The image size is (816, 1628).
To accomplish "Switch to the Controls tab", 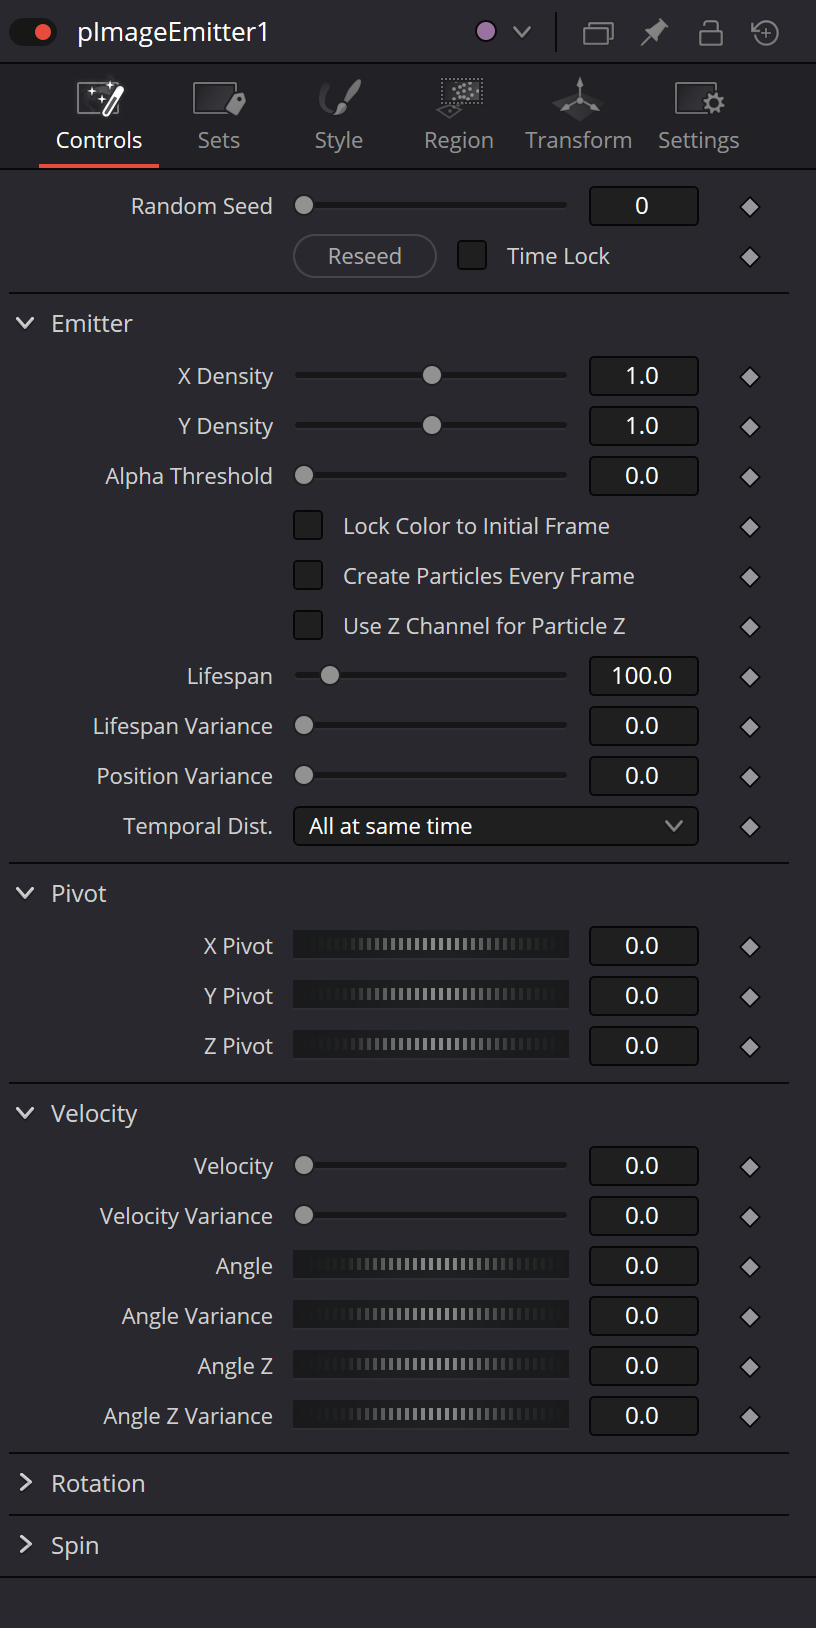I will point(99,116).
